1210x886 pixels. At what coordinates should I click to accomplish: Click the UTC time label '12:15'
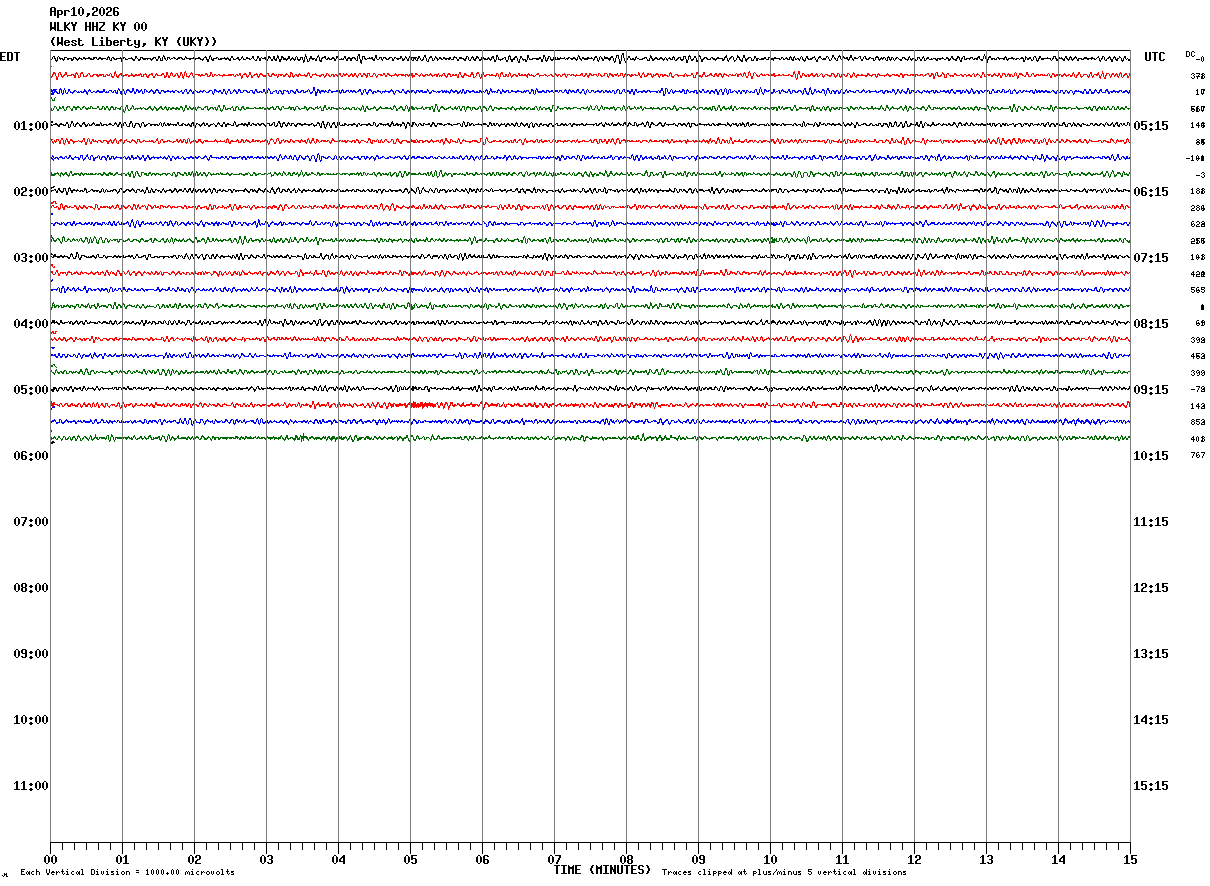click(1151, 588)
